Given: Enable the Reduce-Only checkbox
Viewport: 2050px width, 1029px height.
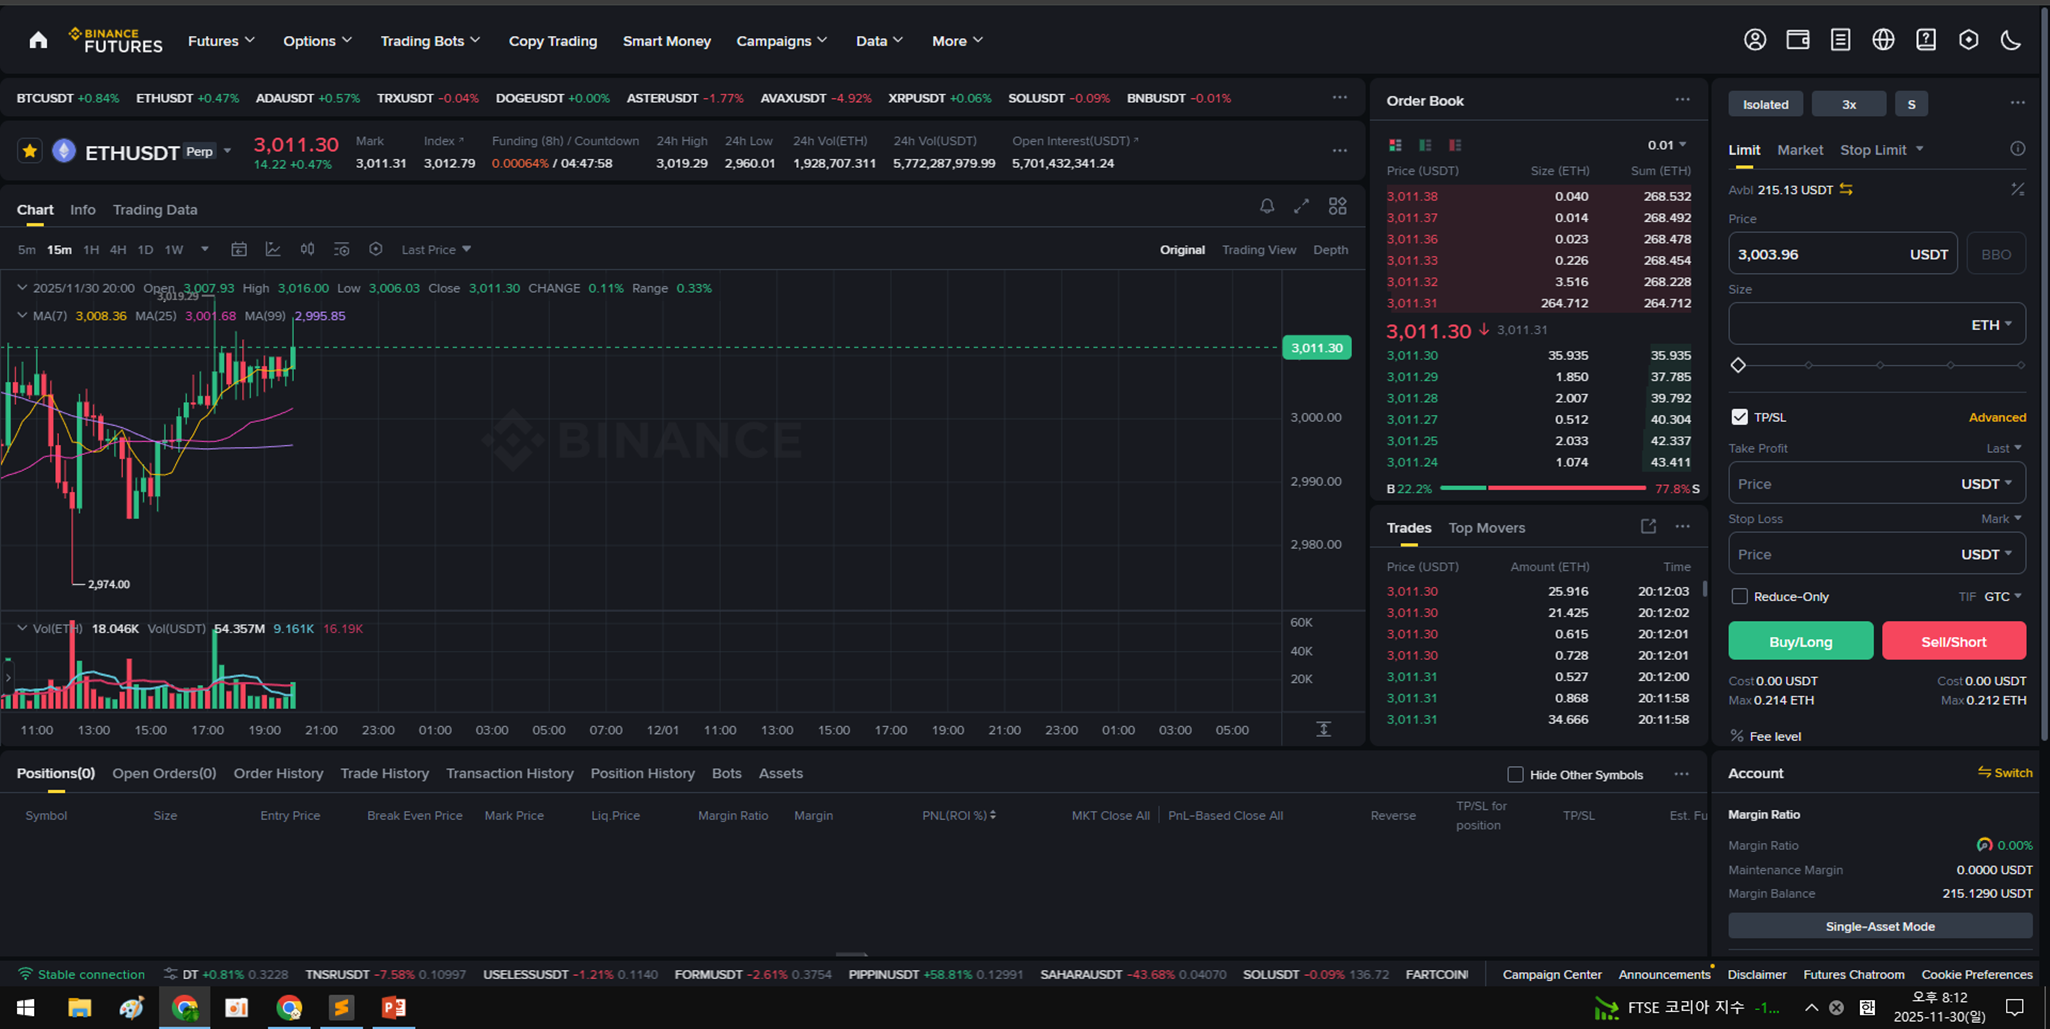Looking at the screenshot, I should click(x=1740, y=596).
